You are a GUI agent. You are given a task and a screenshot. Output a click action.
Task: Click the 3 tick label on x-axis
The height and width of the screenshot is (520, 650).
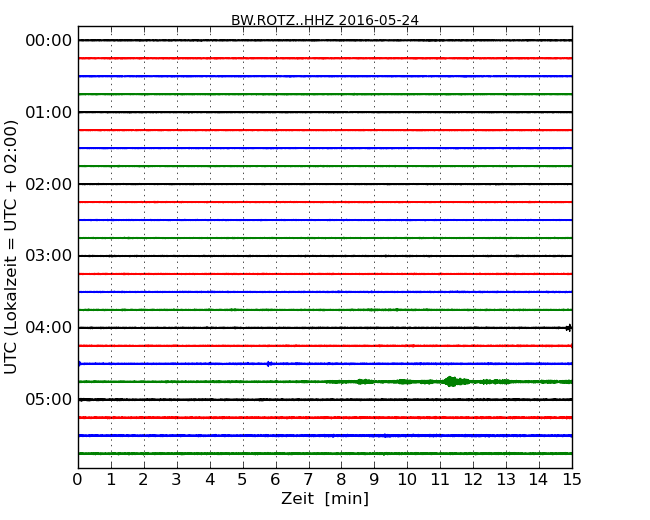(177, 480)
